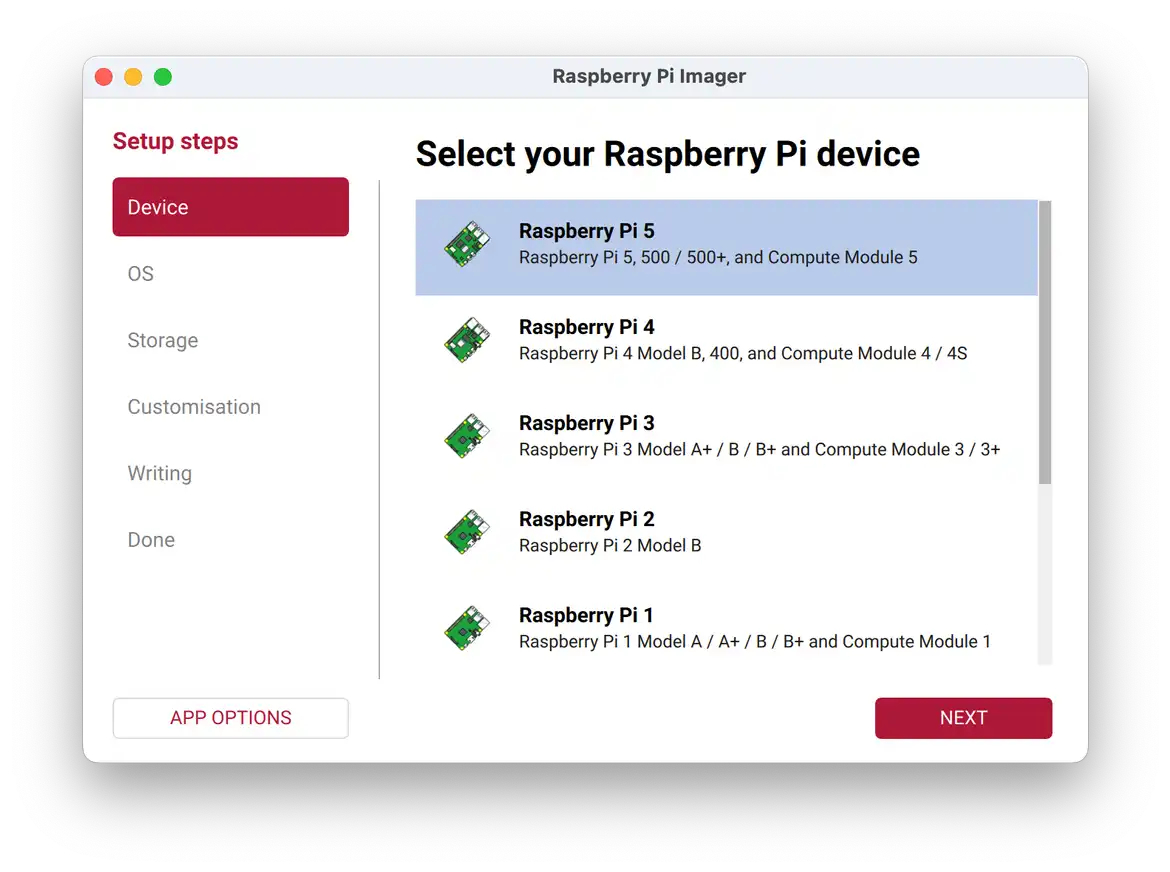Go to the Storage step
The width and height of the screenshot is (1170, 872).
click(163, 341)
